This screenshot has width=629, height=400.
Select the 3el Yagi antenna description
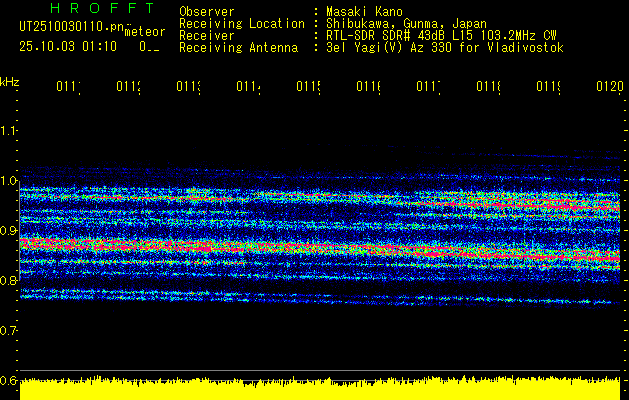[x=444, y=47]
